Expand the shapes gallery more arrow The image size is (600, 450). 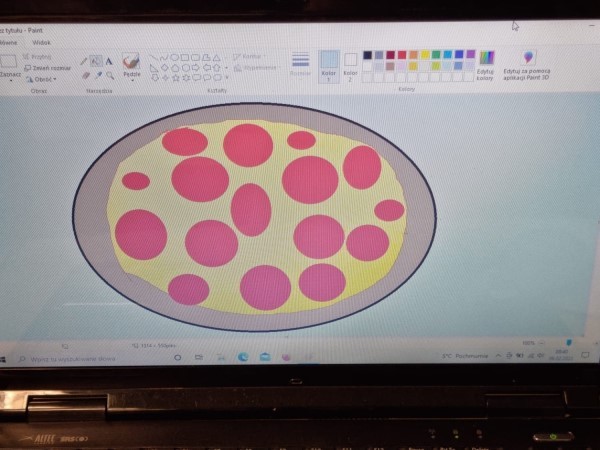(x=227, y=78)
